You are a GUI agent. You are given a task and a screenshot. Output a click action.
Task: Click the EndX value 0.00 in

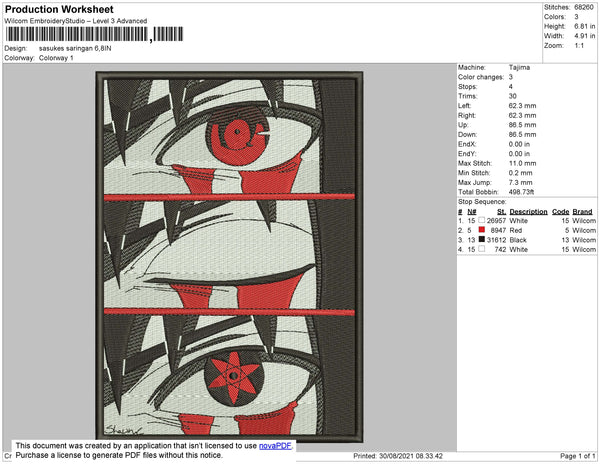click(x=519, y=144)
